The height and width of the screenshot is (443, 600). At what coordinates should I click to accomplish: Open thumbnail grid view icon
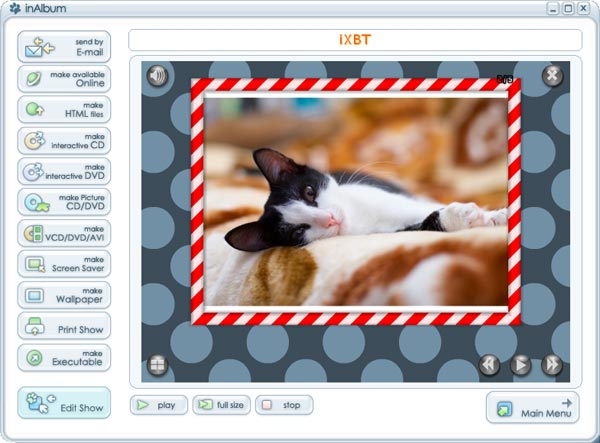pos(157,365)
